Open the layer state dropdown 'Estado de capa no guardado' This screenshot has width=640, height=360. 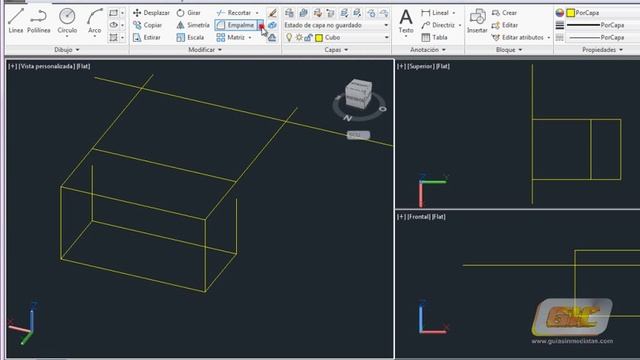336,25
